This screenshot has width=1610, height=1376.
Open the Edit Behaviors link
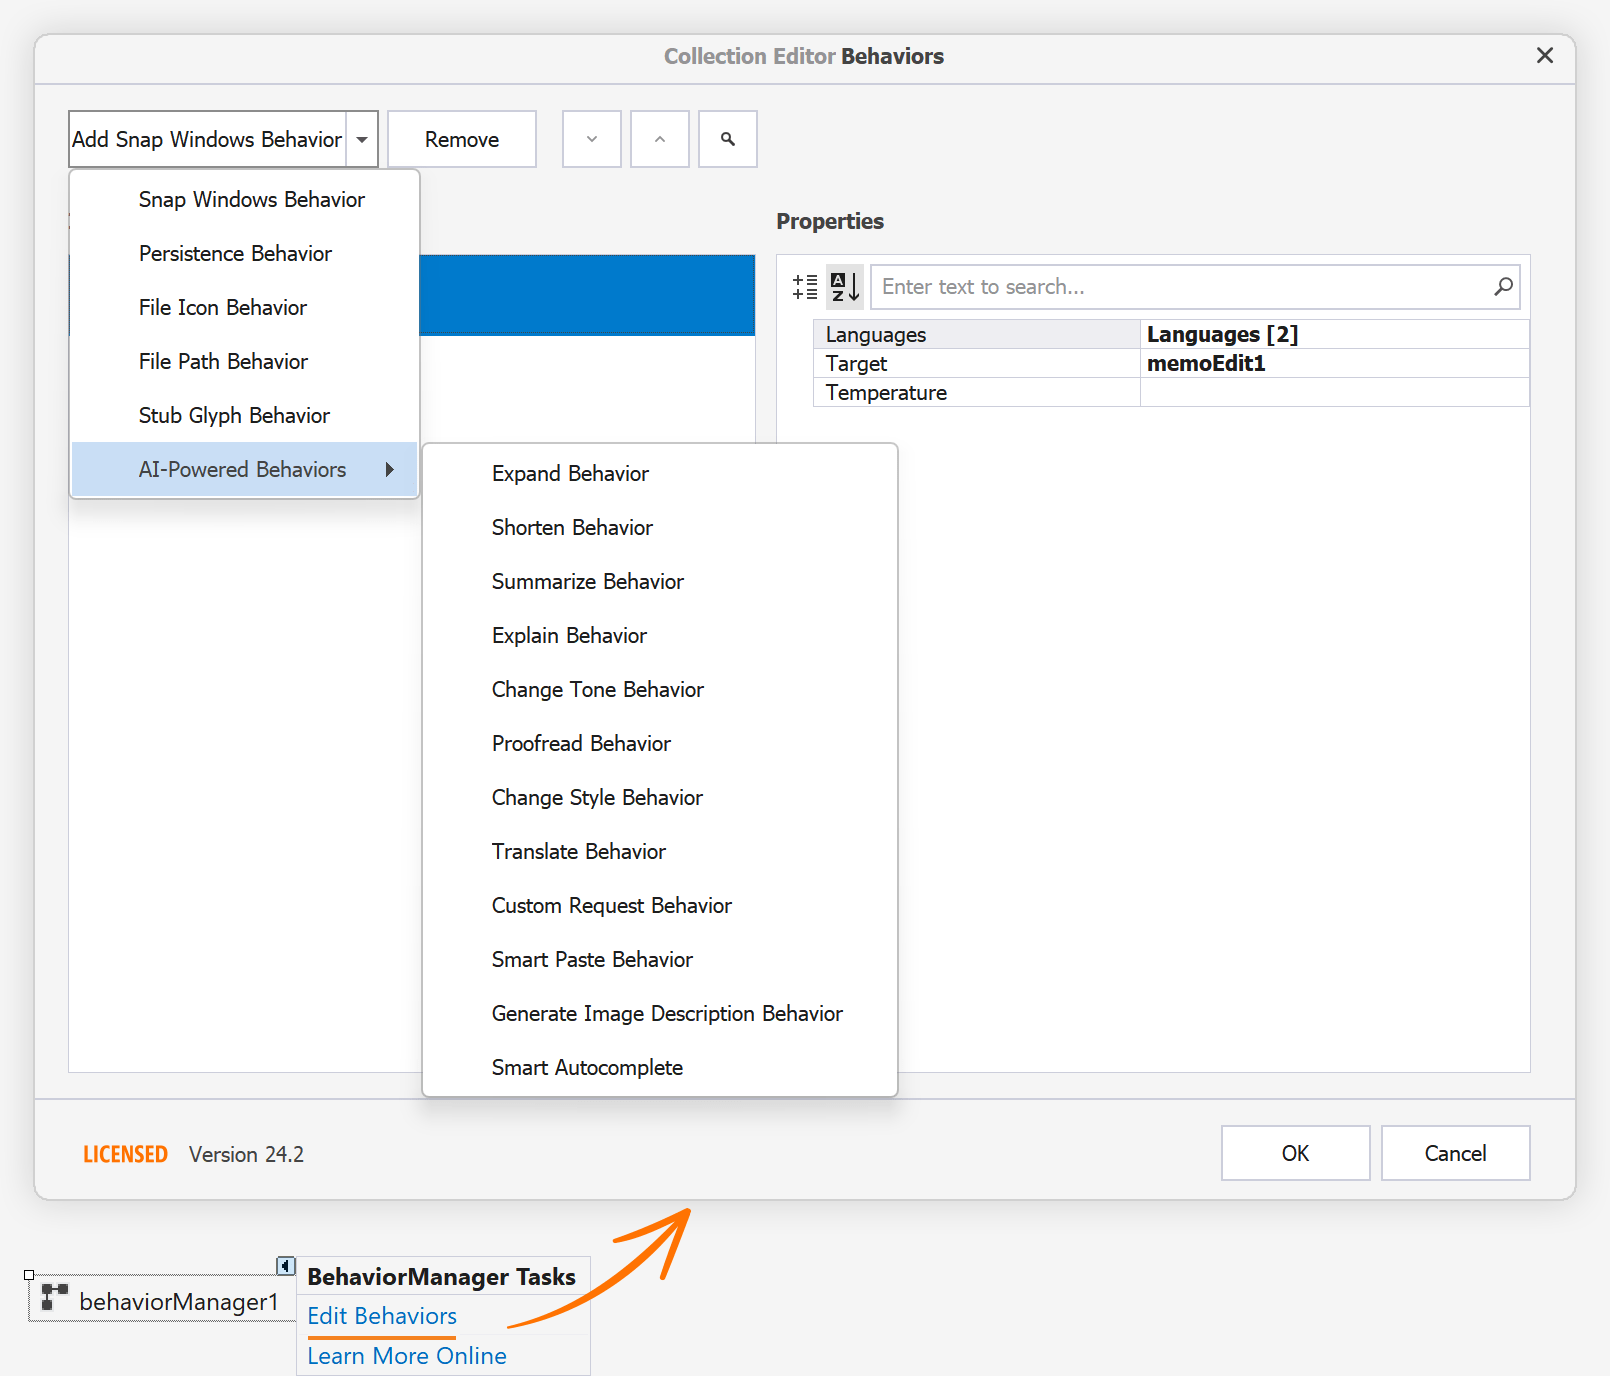point(381,1316)
